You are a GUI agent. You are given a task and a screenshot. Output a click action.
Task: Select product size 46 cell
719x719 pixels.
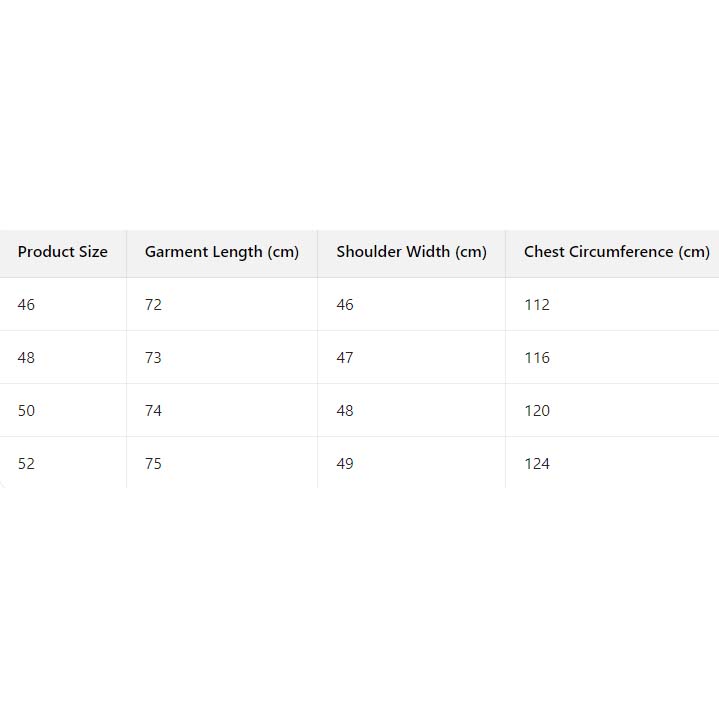point(26,305)
